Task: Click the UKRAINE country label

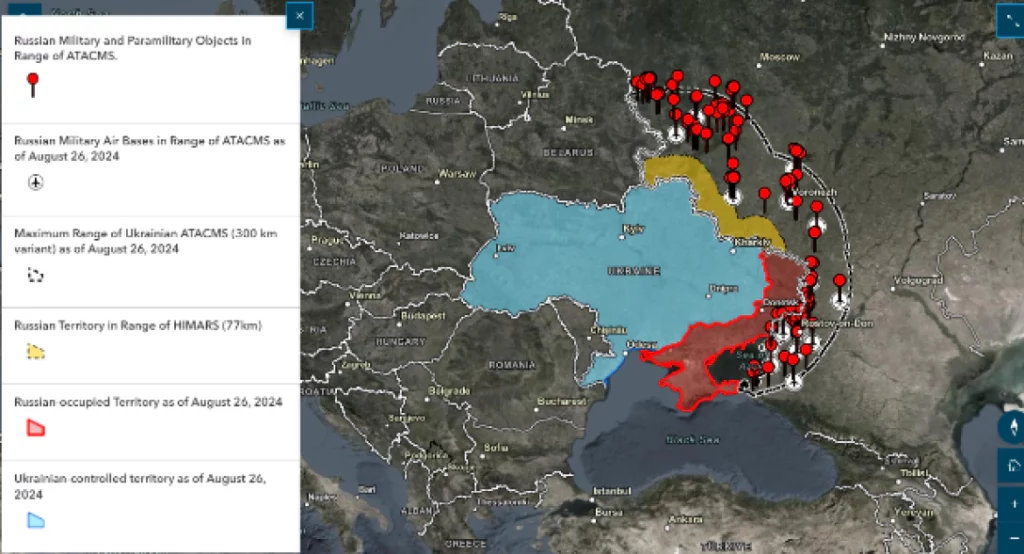Action: [x=633, y=270]
